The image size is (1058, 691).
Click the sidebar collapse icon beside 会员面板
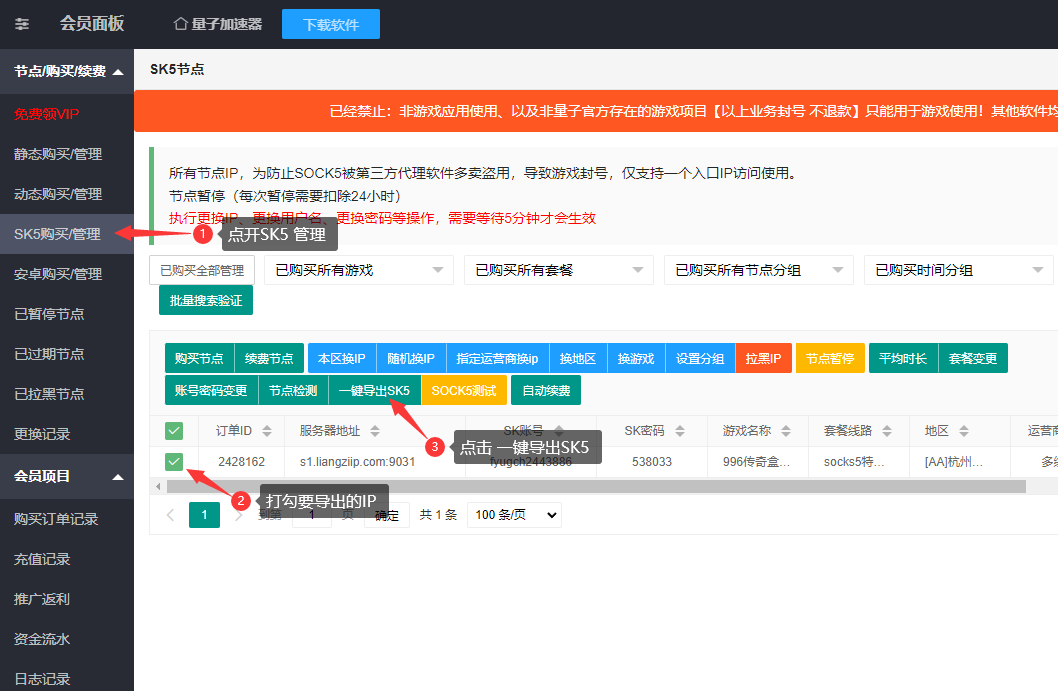[x=22, y=24]
